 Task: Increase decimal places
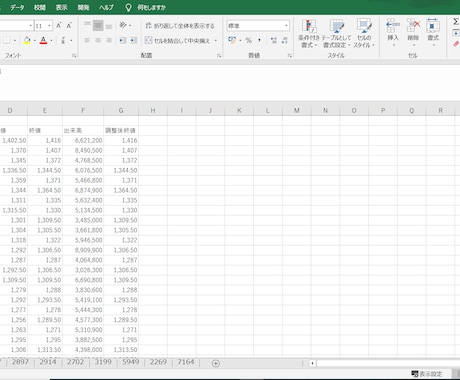[x=274, y=40]
